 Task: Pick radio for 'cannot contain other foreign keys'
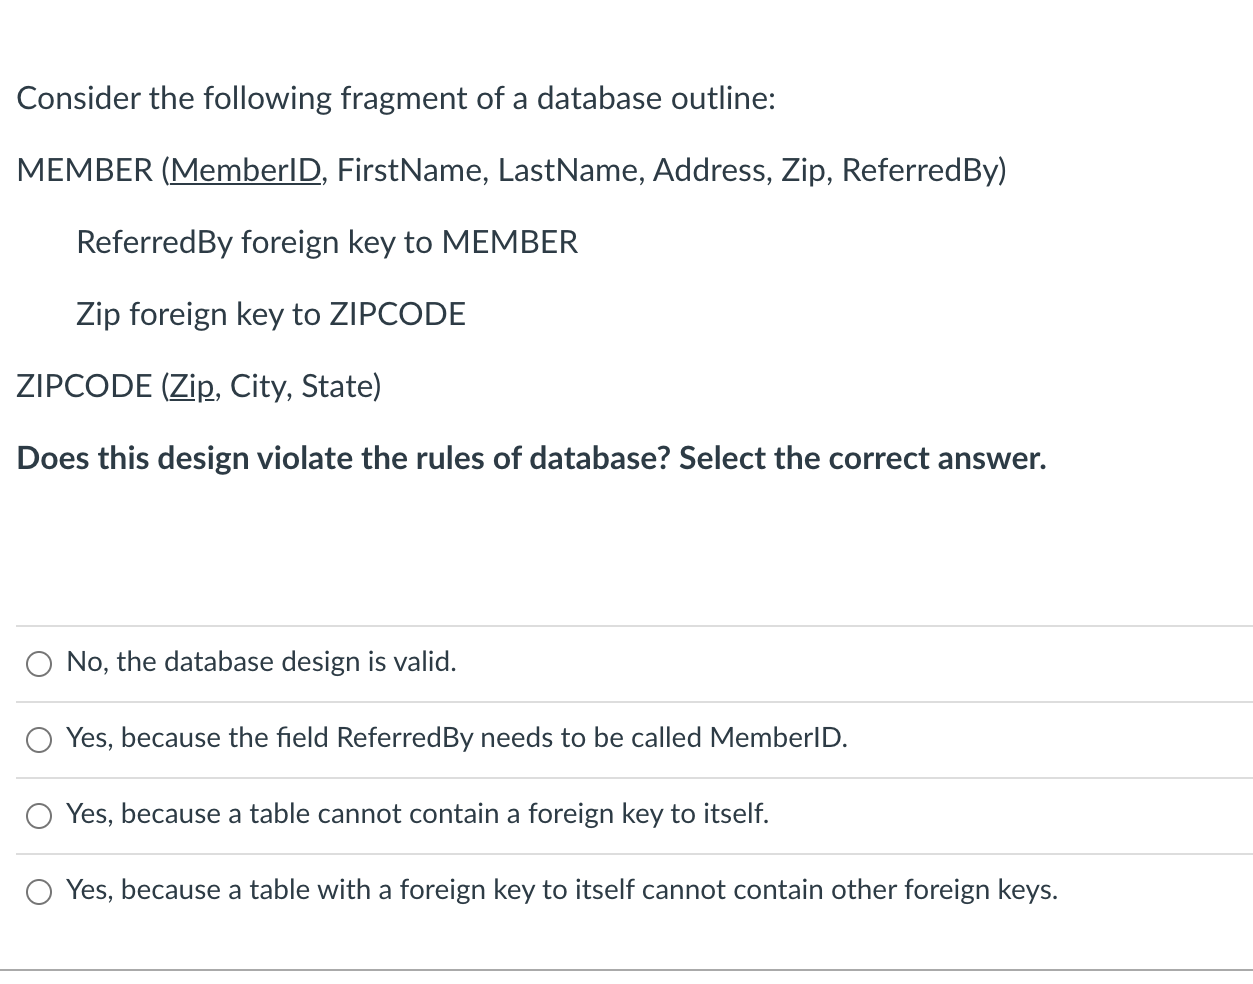pyautogui.click(x=39, y=892)
